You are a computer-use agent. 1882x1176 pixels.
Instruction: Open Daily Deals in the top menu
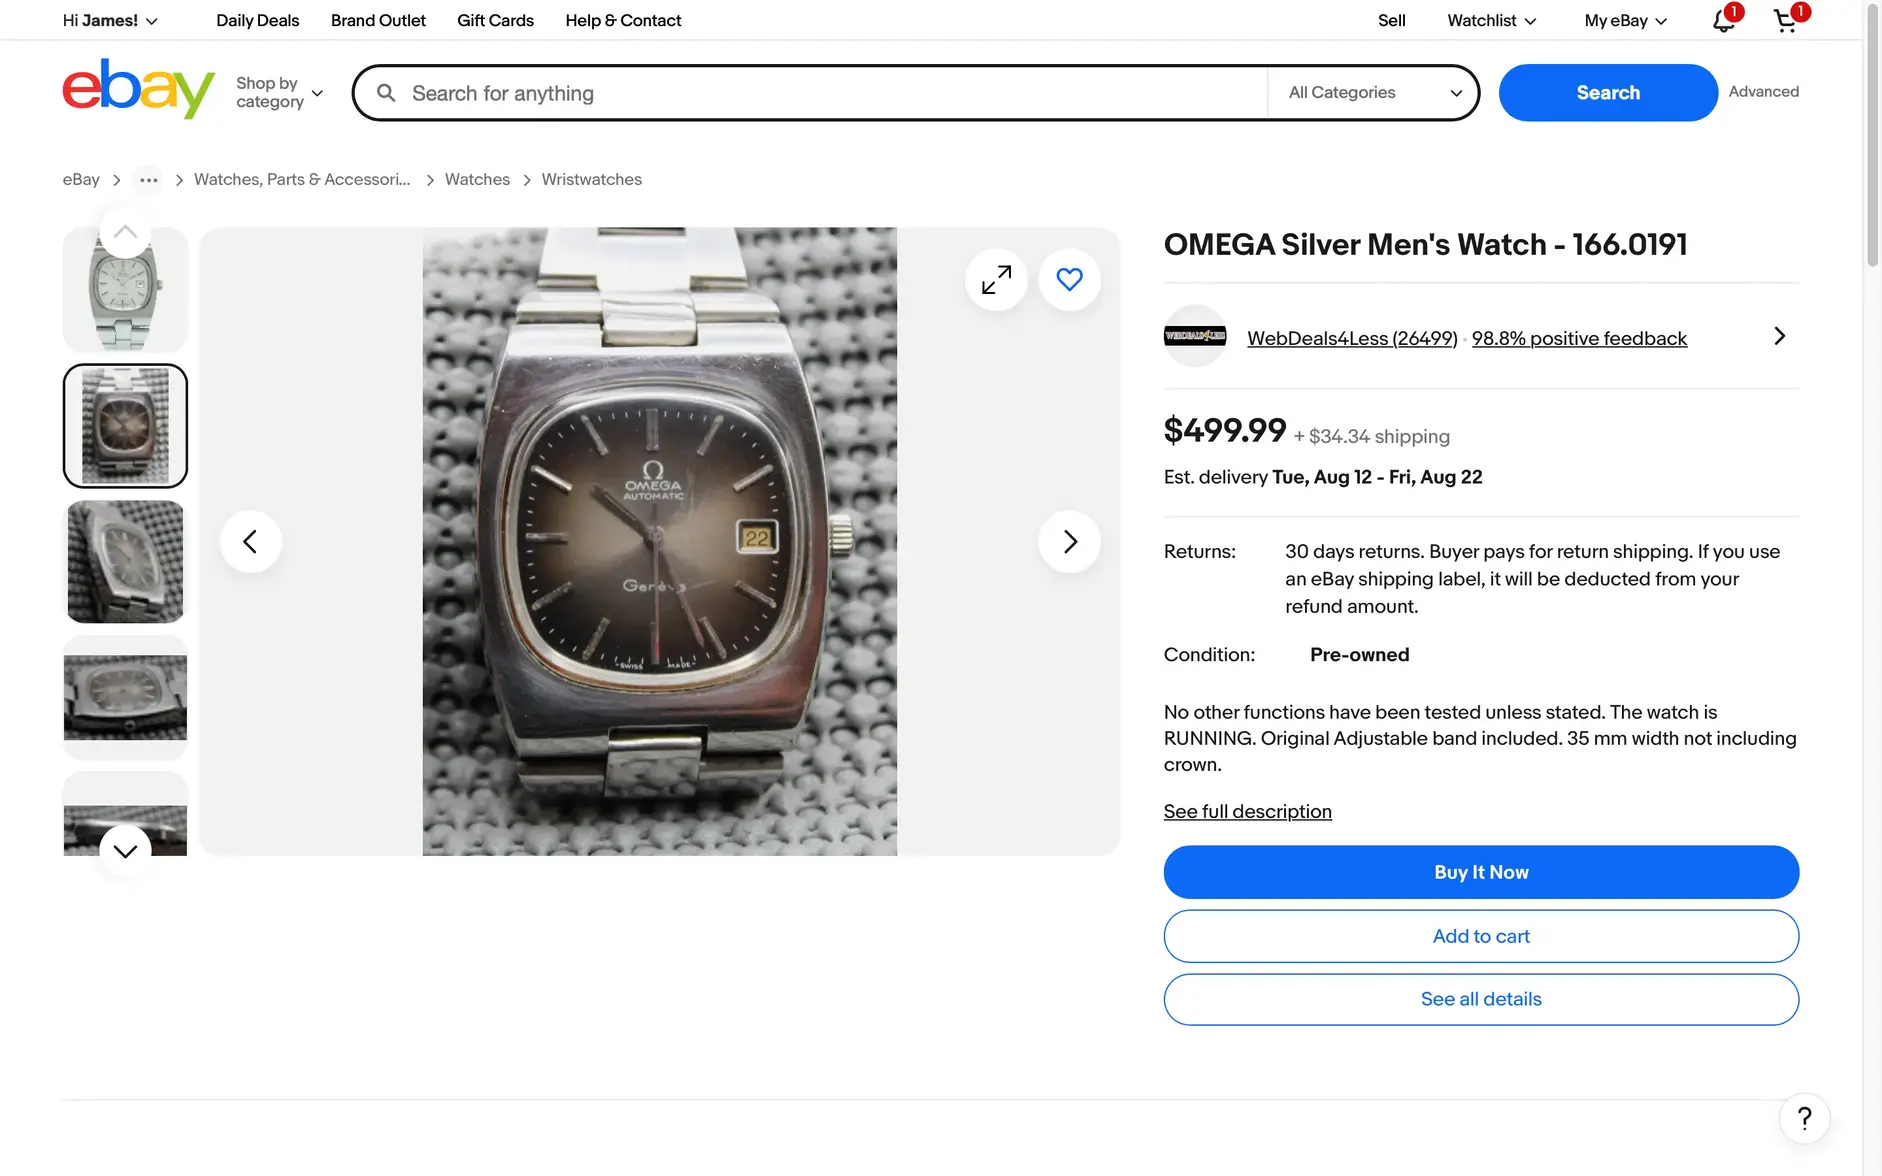pyautogui.click(x=257, y=21)
